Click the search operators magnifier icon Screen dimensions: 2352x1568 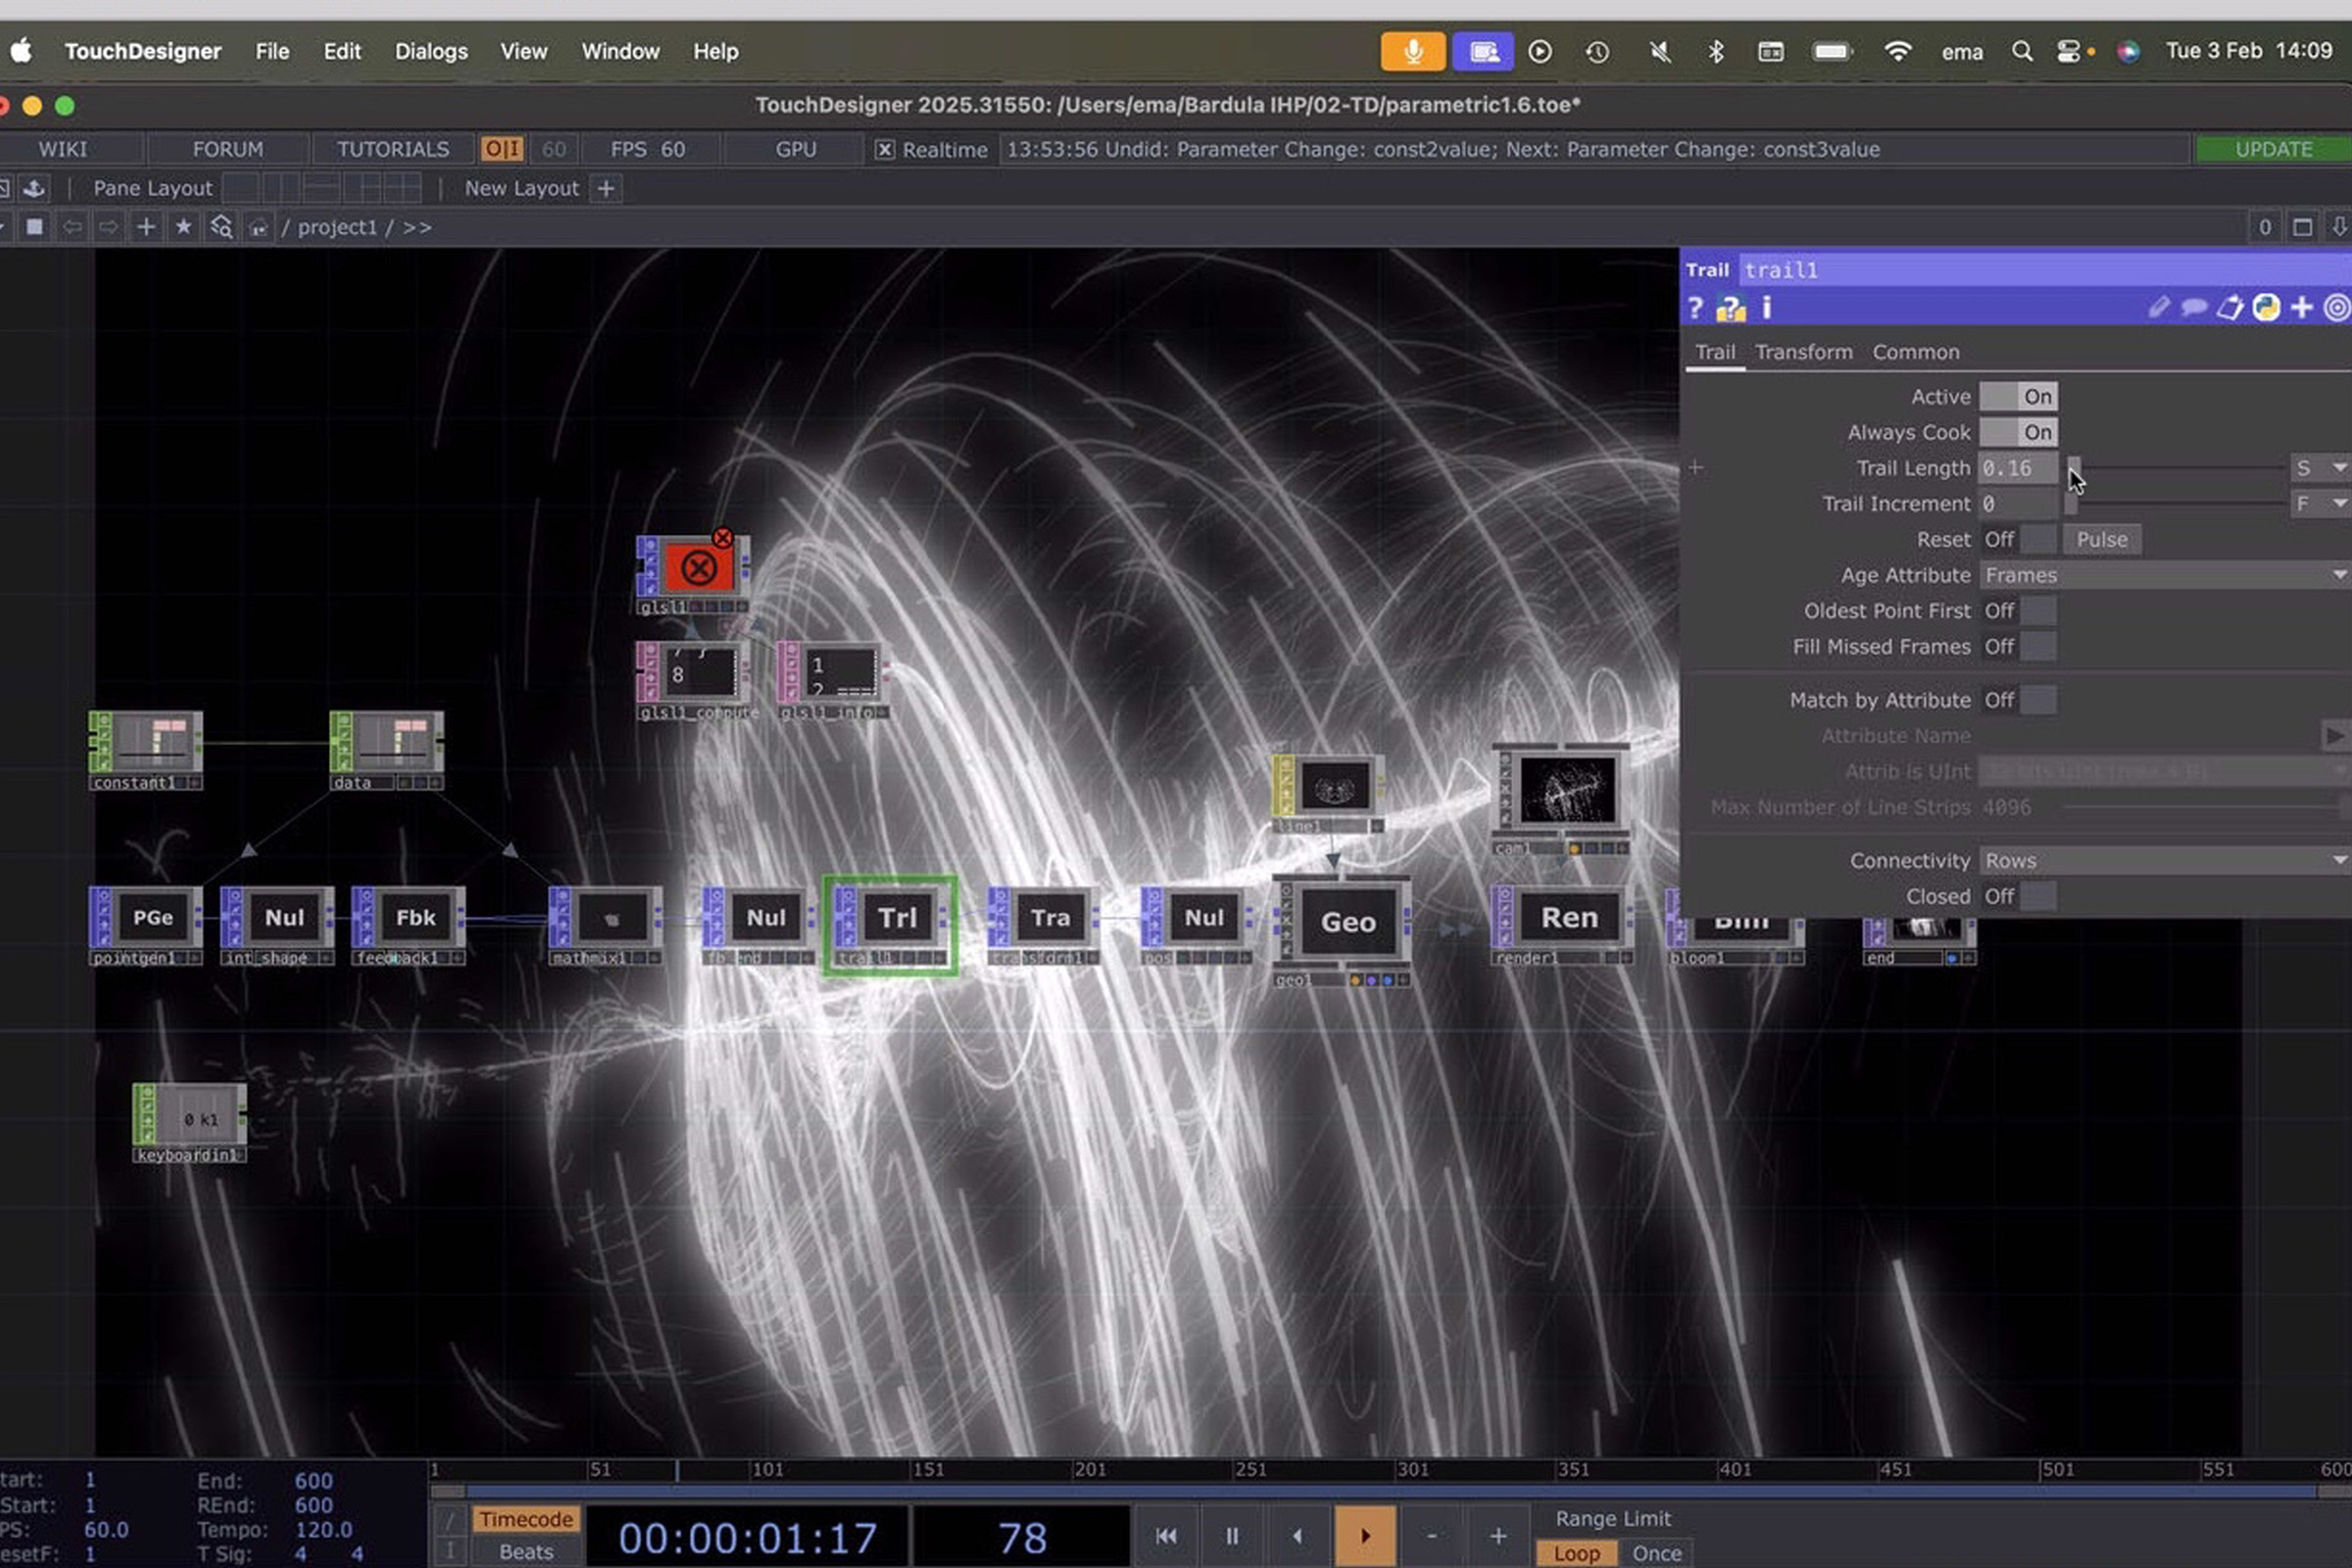tap(221, 227)
